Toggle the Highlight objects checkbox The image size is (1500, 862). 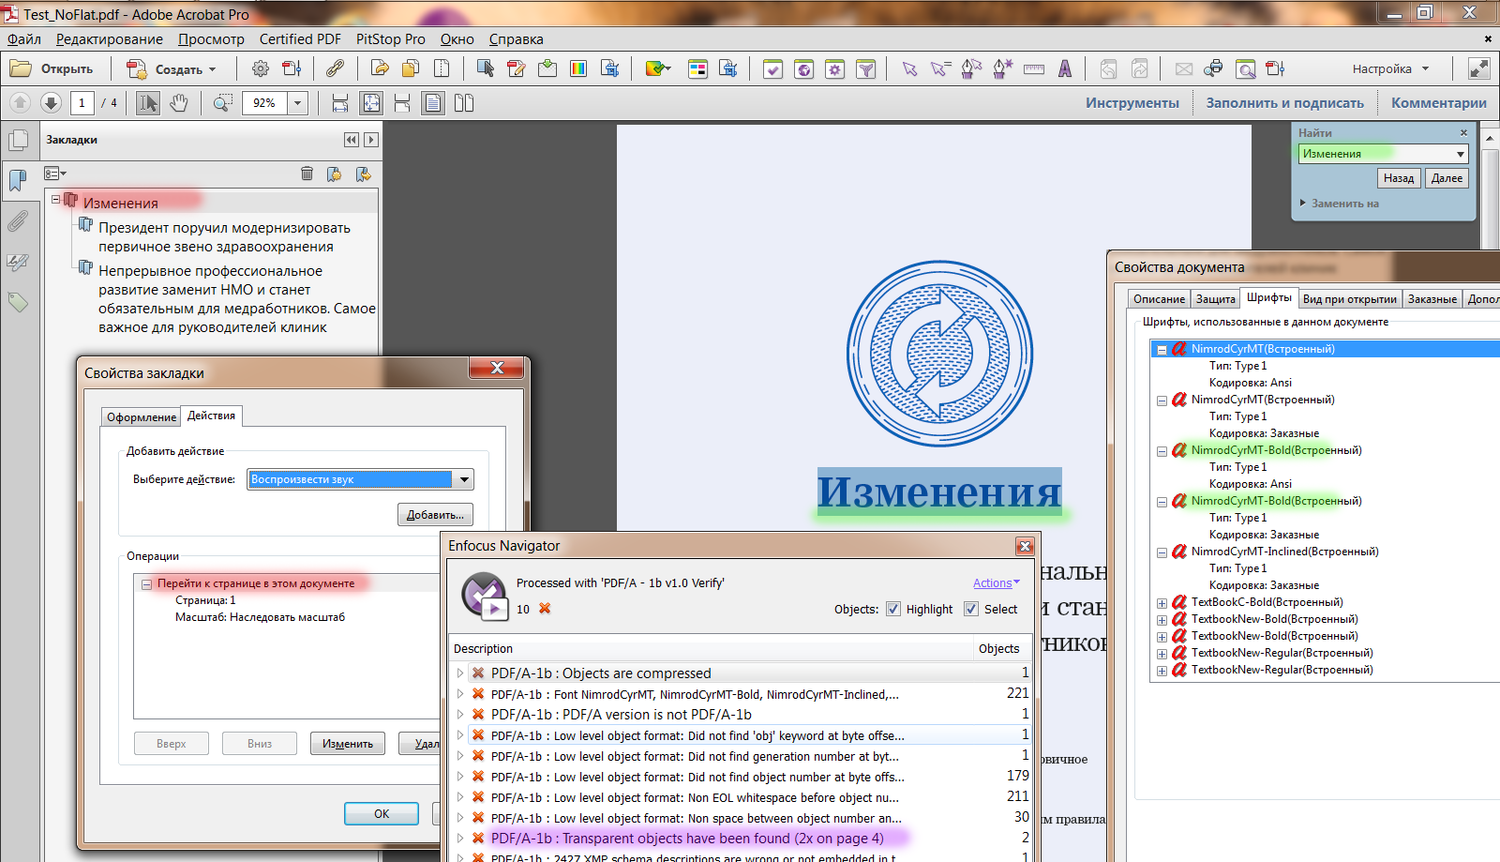pos(893,609)
